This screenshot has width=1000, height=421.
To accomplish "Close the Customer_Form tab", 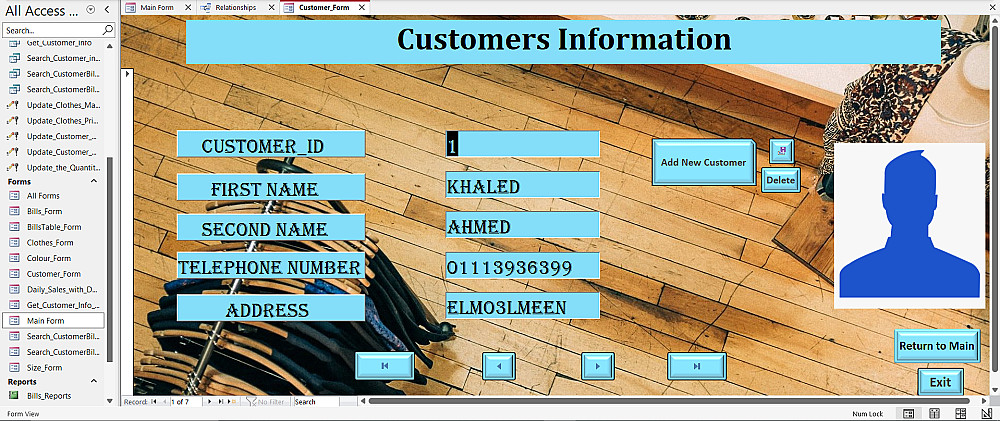I will pos(363,7).
